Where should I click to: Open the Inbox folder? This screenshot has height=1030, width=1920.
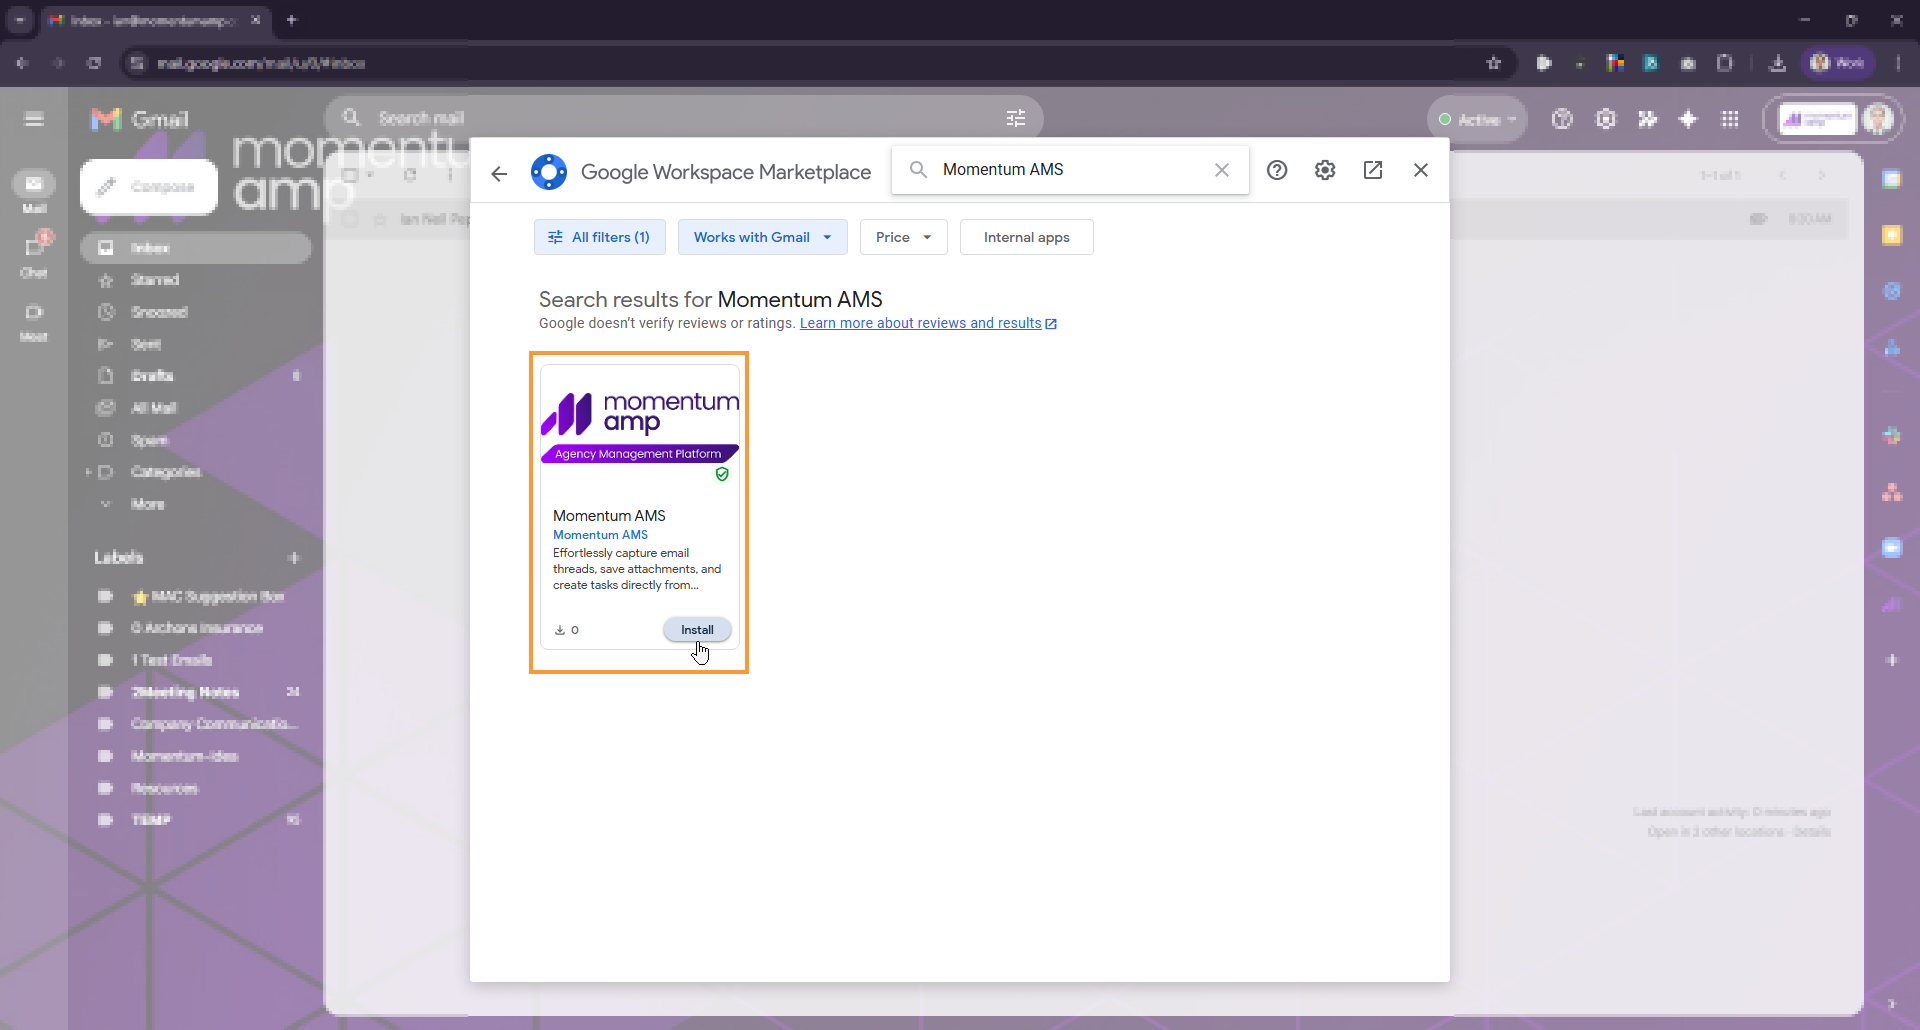[x=195, y=248]
